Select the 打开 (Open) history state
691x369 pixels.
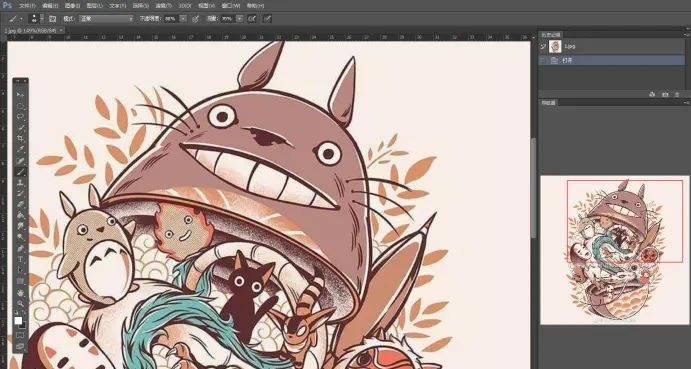click(x=612, y=60)
